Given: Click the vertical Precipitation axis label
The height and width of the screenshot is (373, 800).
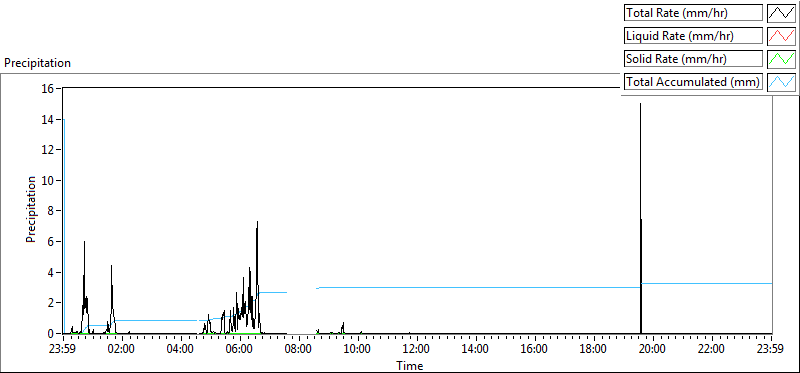Looking at the screenshot, I should [x=31, y=209].
